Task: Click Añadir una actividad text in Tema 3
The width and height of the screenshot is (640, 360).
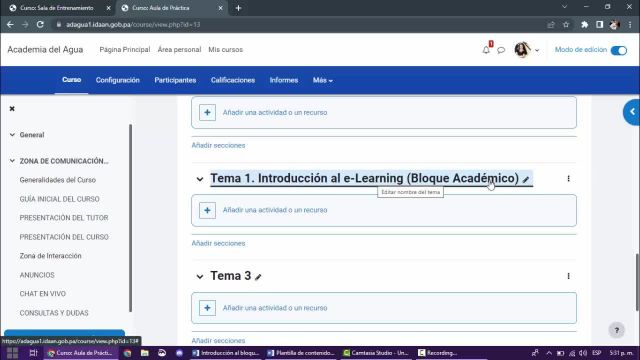Action: pyautogui.click(x=275, y=308)
